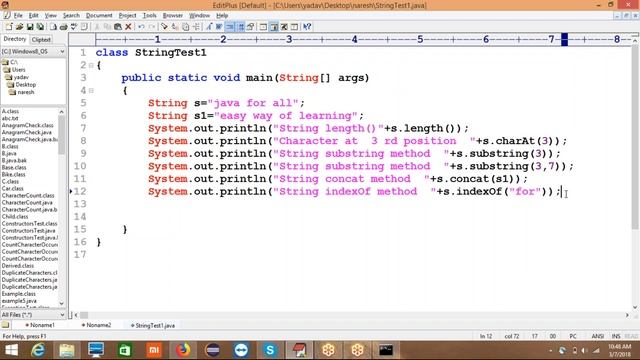Toggle the directory window toolbar button

[x=274, y=27]
